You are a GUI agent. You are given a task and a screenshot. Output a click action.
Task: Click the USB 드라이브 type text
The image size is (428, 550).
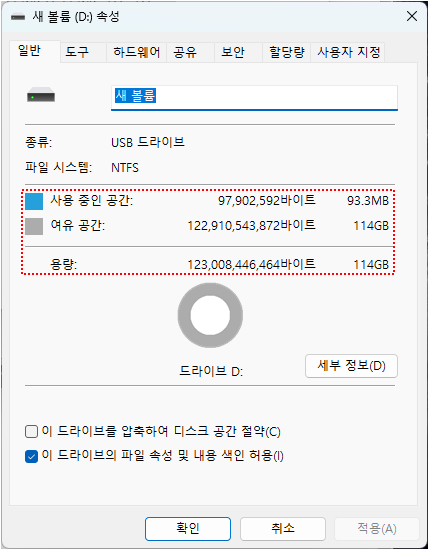148,142
